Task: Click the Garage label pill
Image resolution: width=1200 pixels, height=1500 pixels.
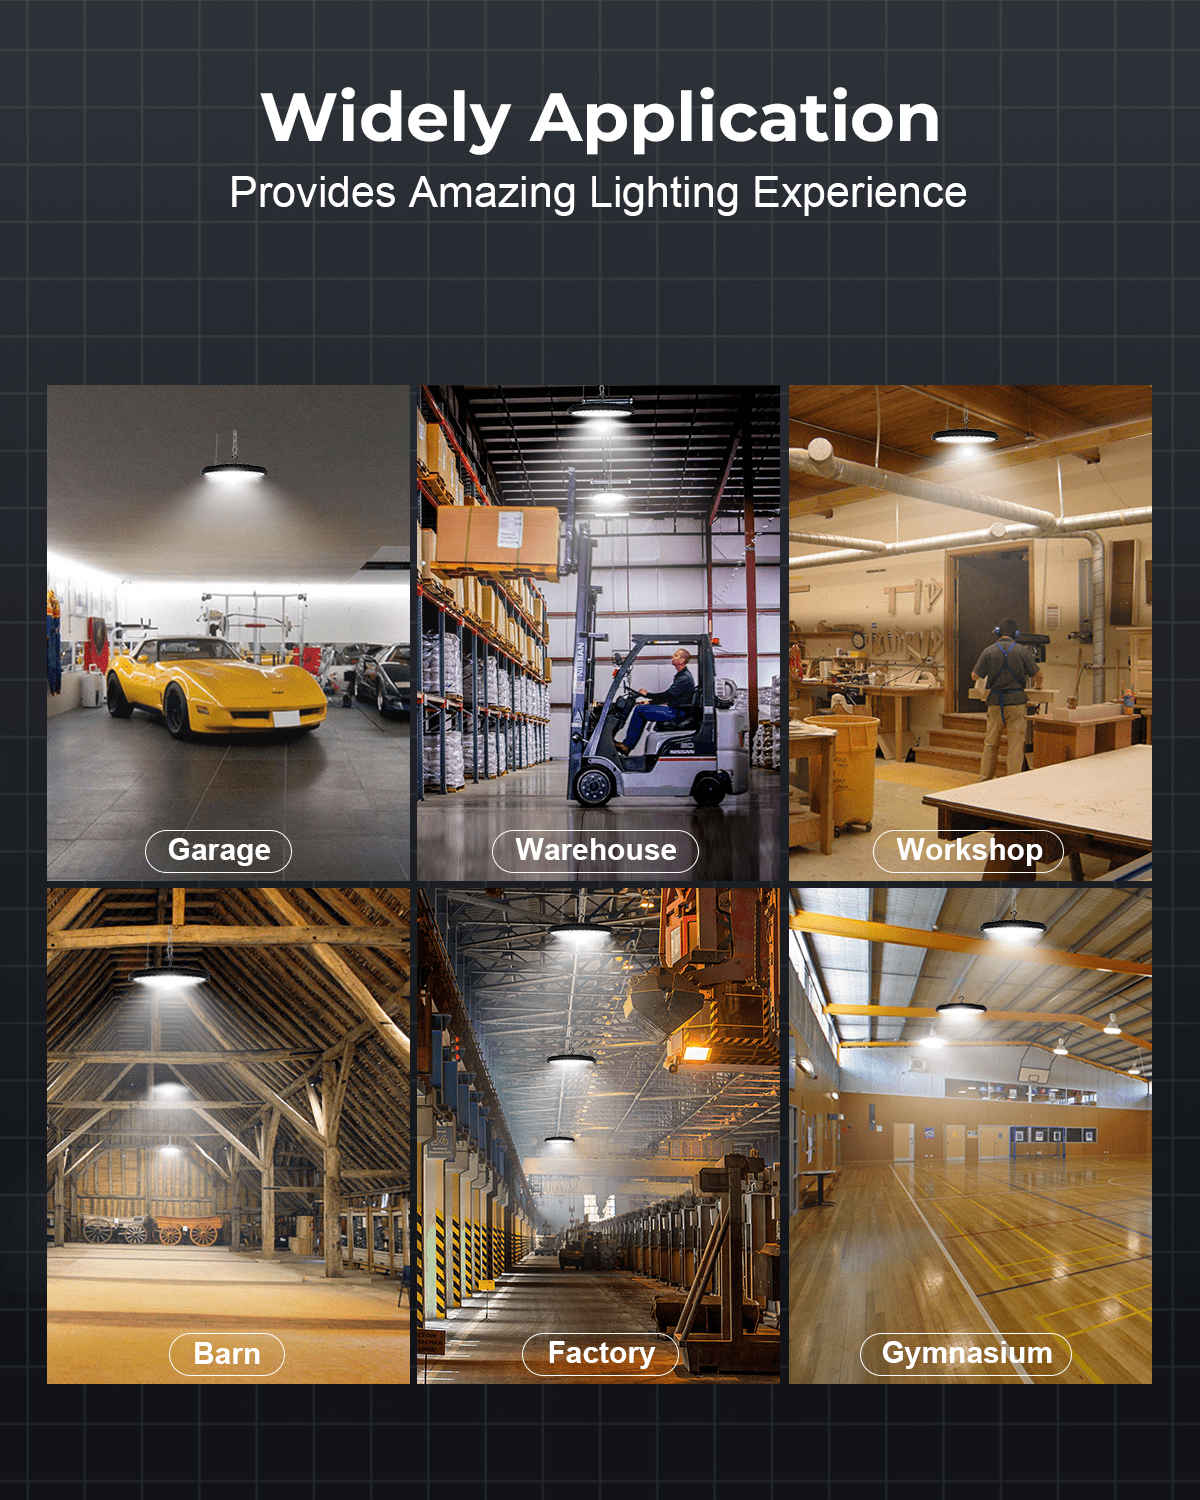Action: 218,851
